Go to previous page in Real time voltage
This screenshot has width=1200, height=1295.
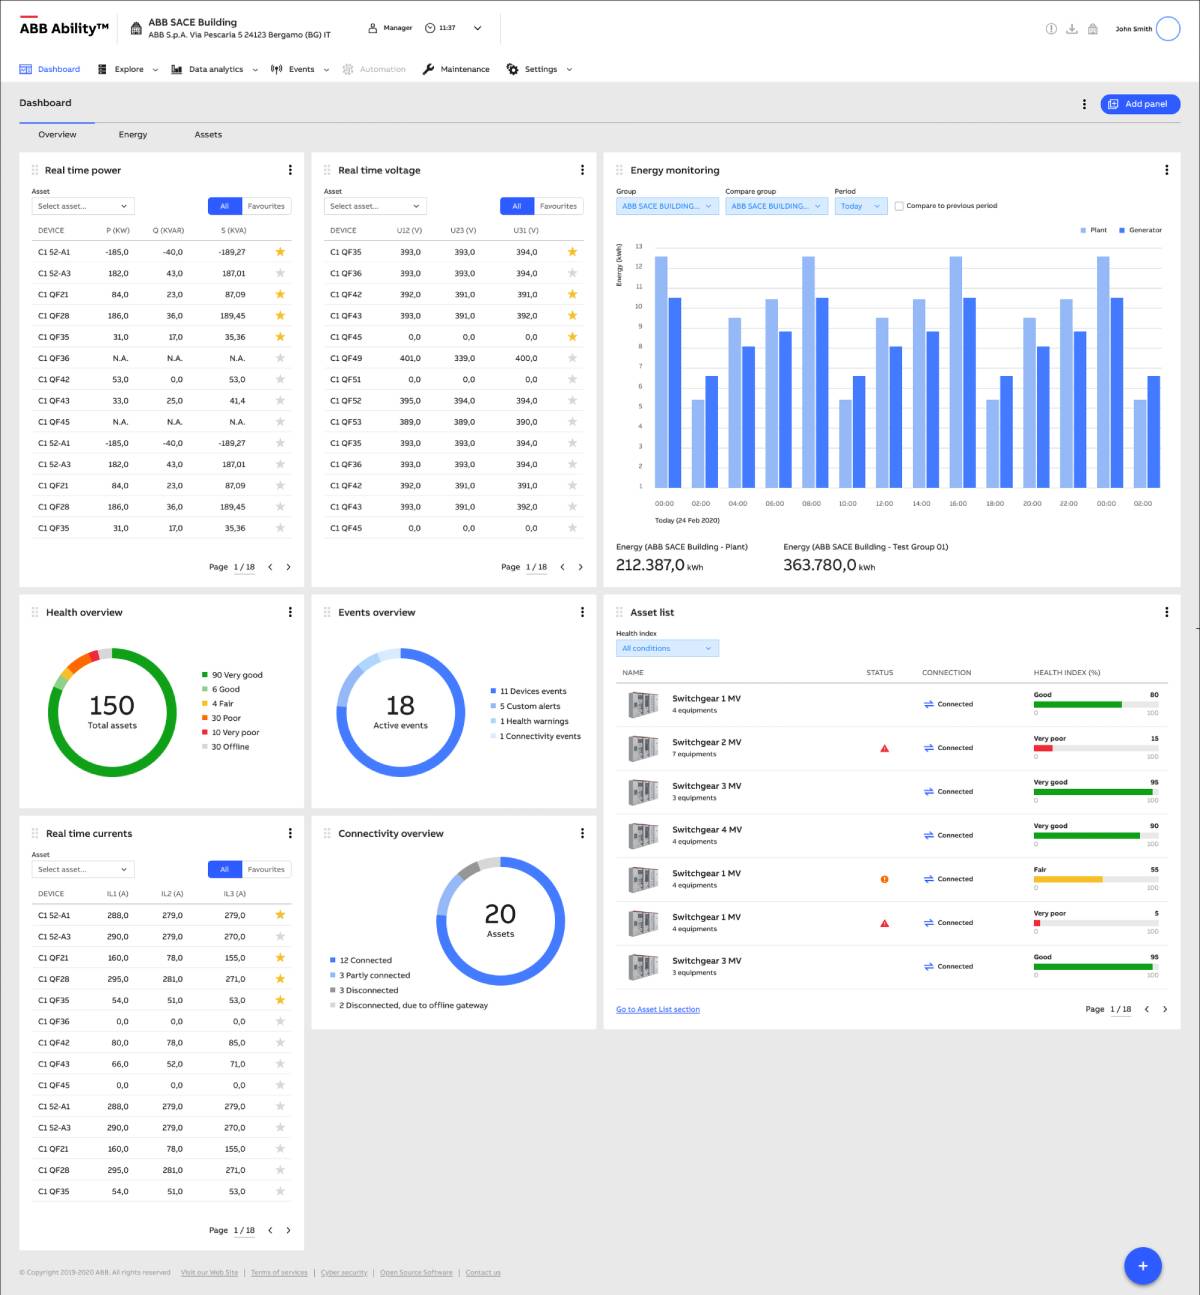tap(562, 567)
